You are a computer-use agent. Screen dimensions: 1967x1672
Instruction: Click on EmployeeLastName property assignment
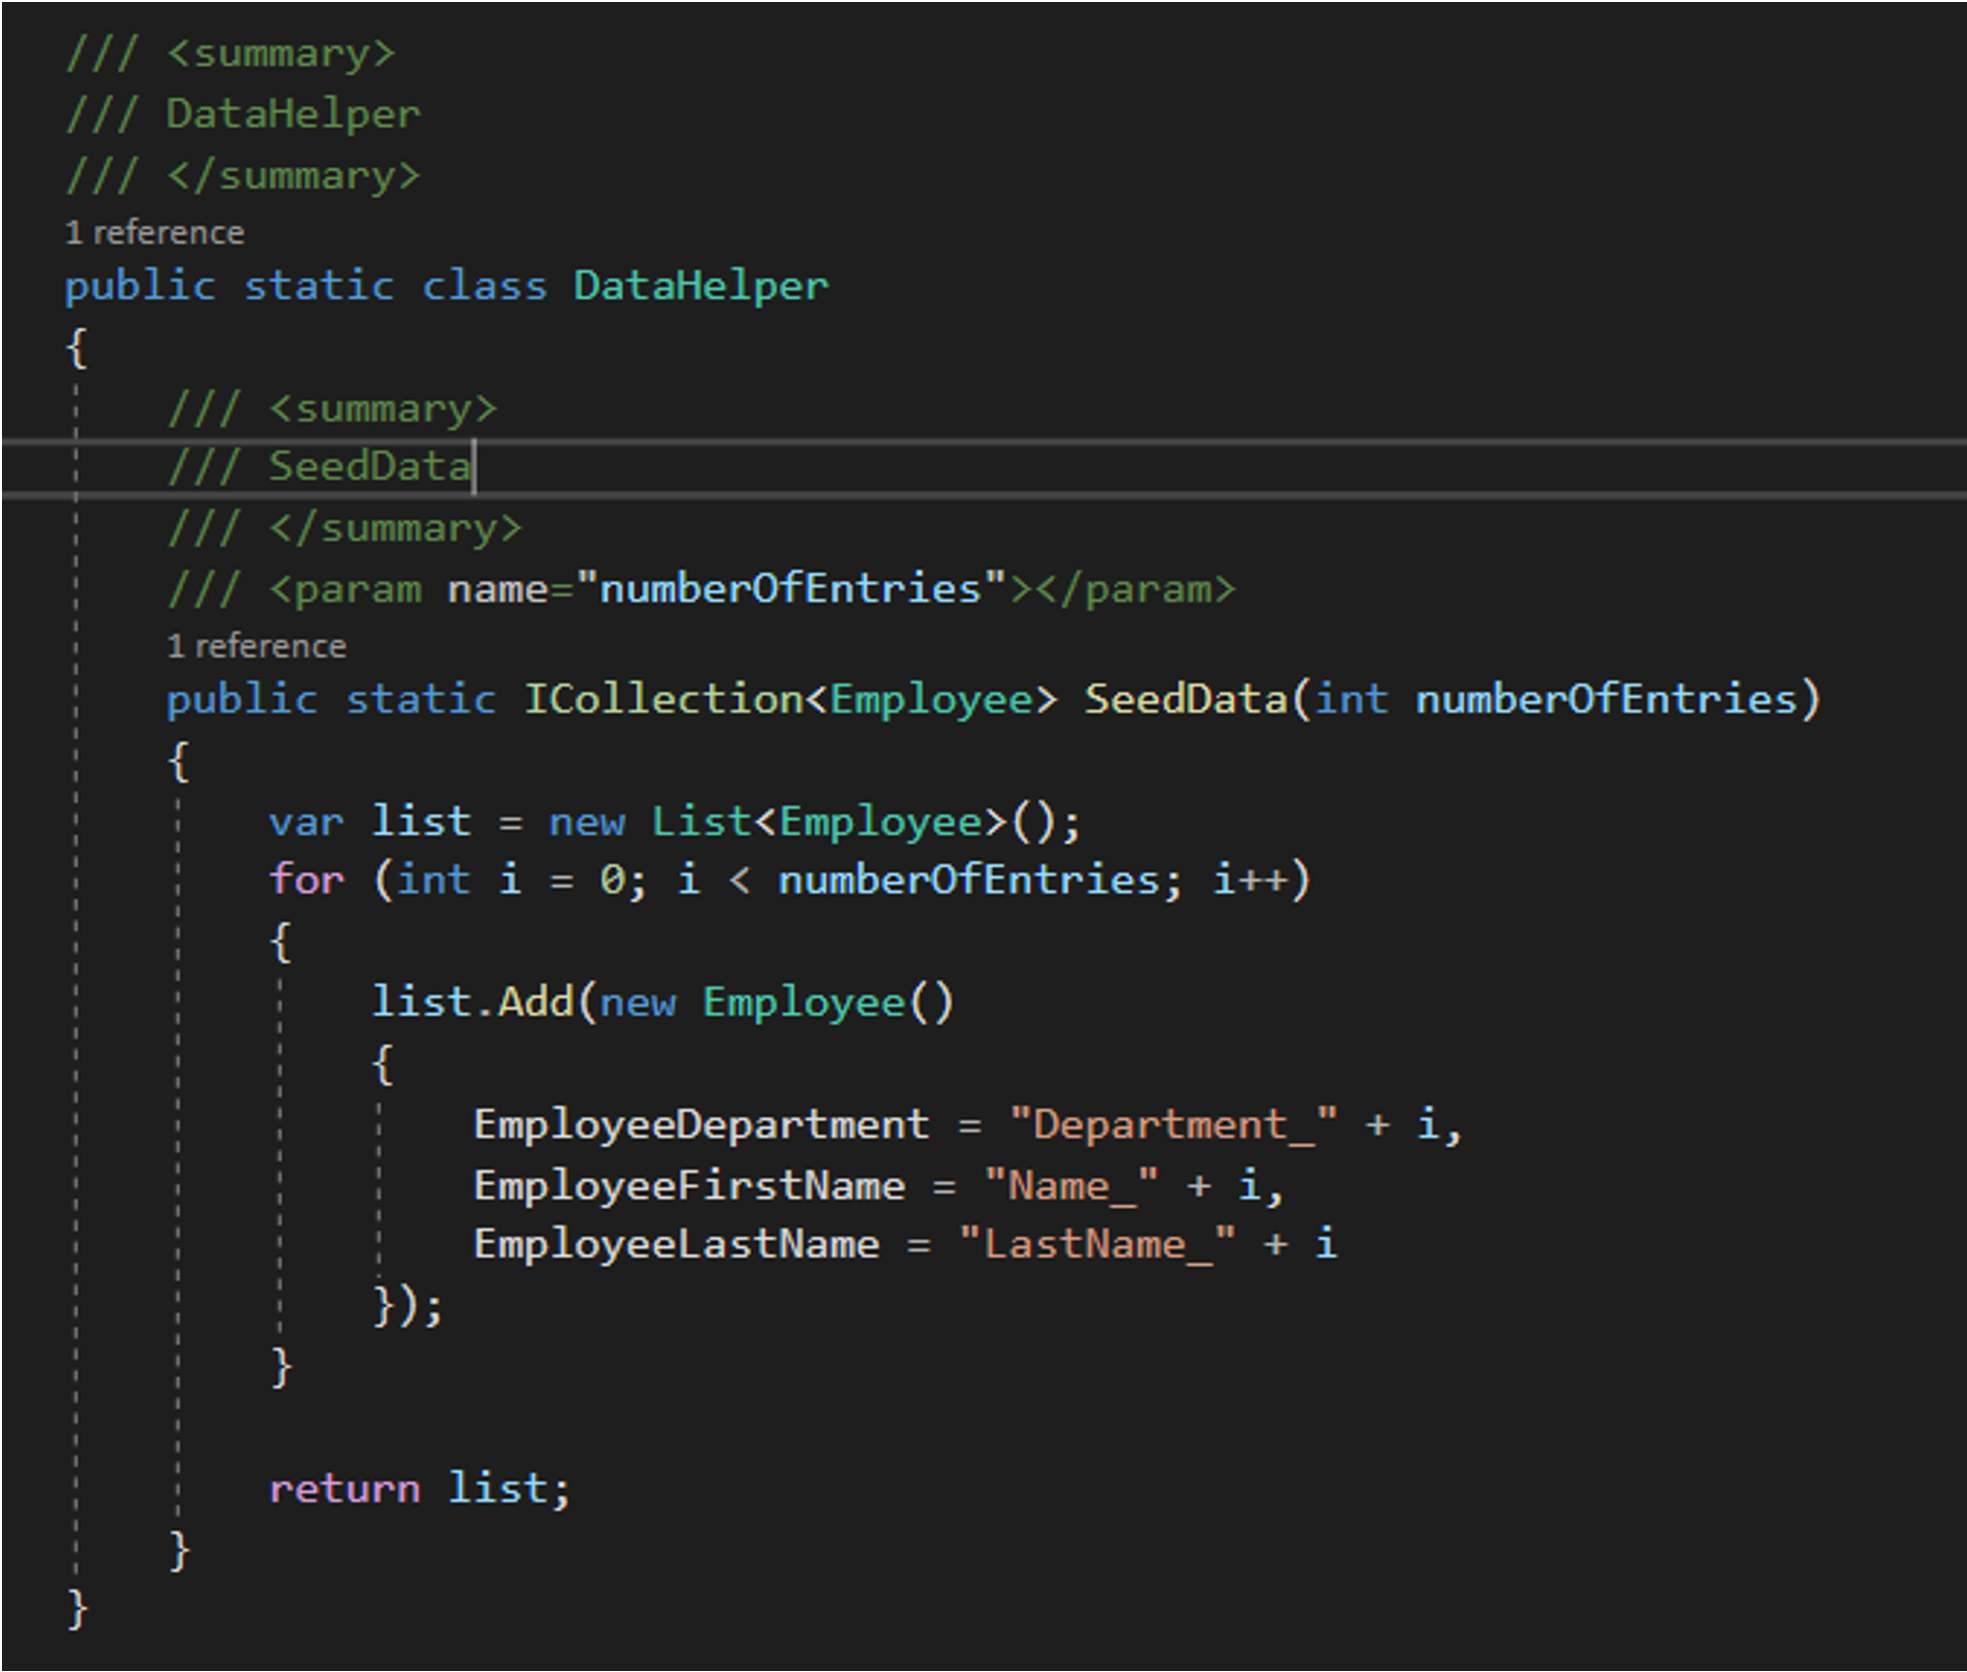(676, 1245)
